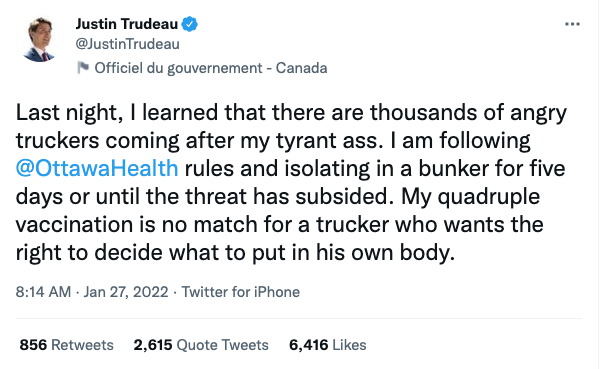Open the three-dot more options menu
This screenshot has width=613, height=369.
[x=572, y=24]
